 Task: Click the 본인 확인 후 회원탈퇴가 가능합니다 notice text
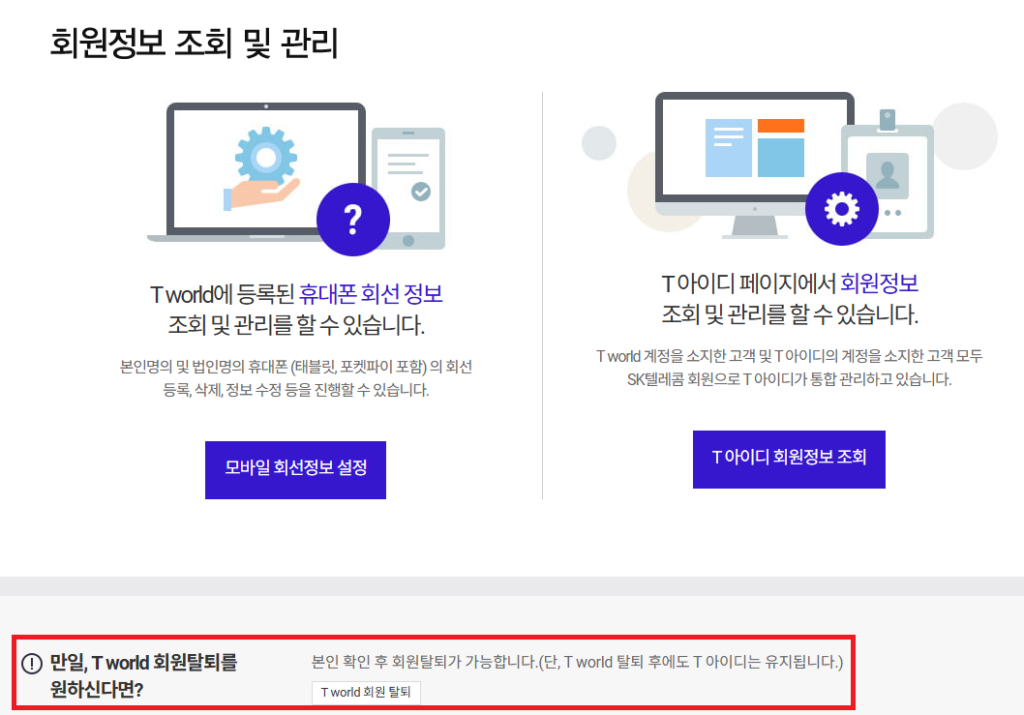coord(577,662)
